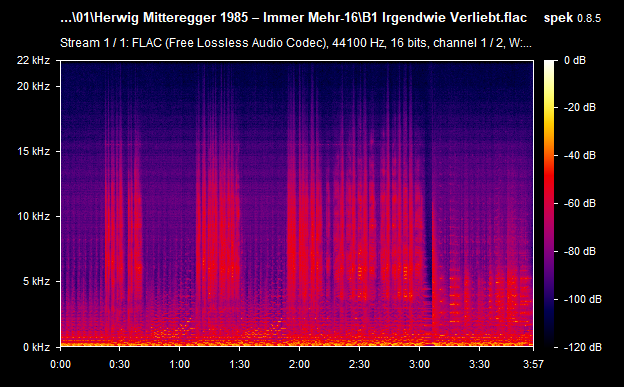Click the spectrogram plot area
The image size is (624, 387).
tap(297, 203)
